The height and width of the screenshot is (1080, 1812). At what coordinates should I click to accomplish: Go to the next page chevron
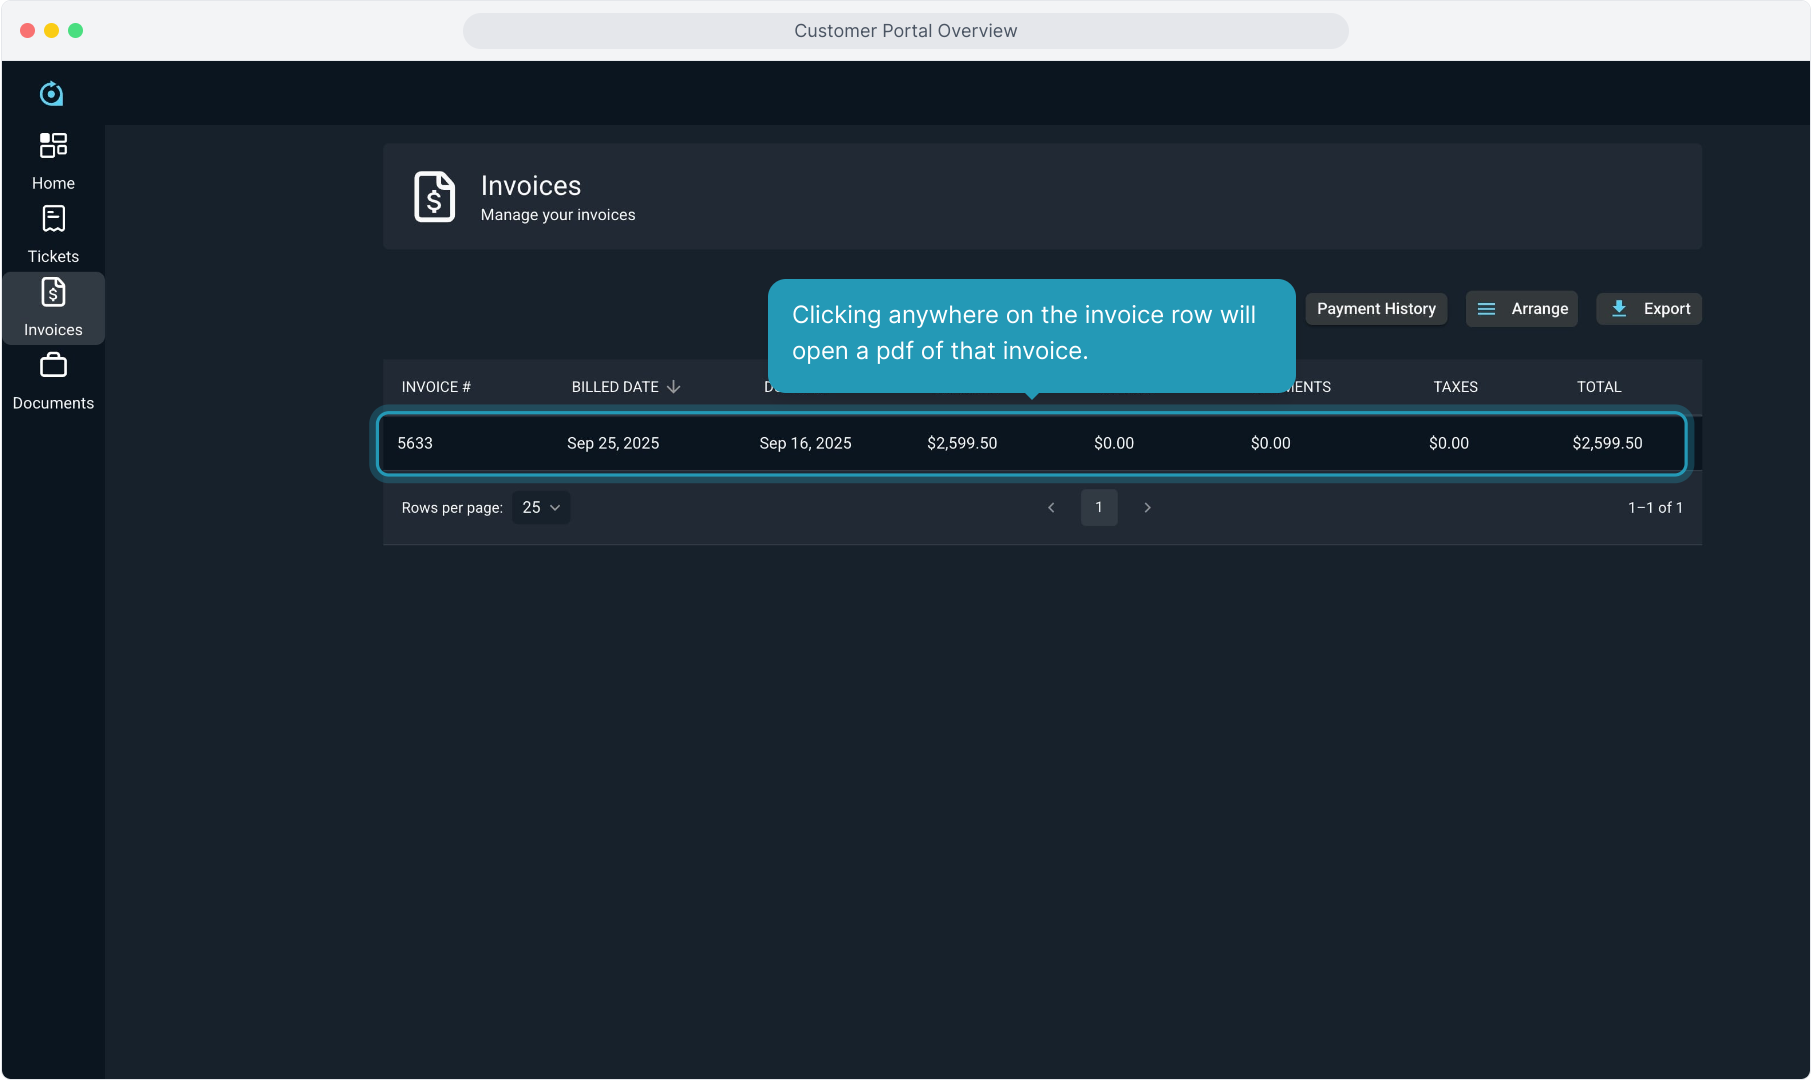click(x=1147, y=508)
